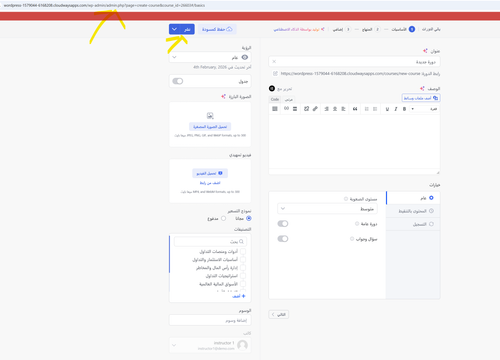Viewport: 500px width, 360px height.
Task: Click the image placeholder icon in thumbnail box
Action: coord(210,116)
